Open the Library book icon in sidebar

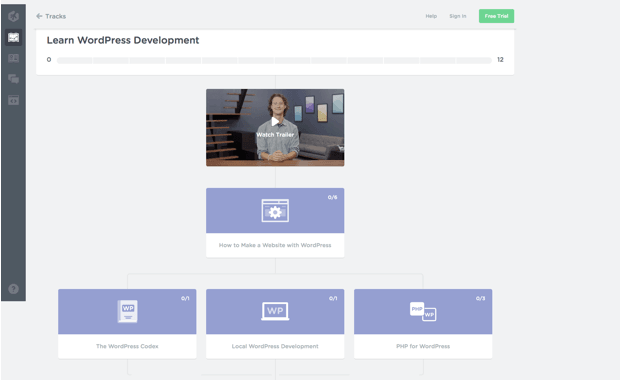13,59
